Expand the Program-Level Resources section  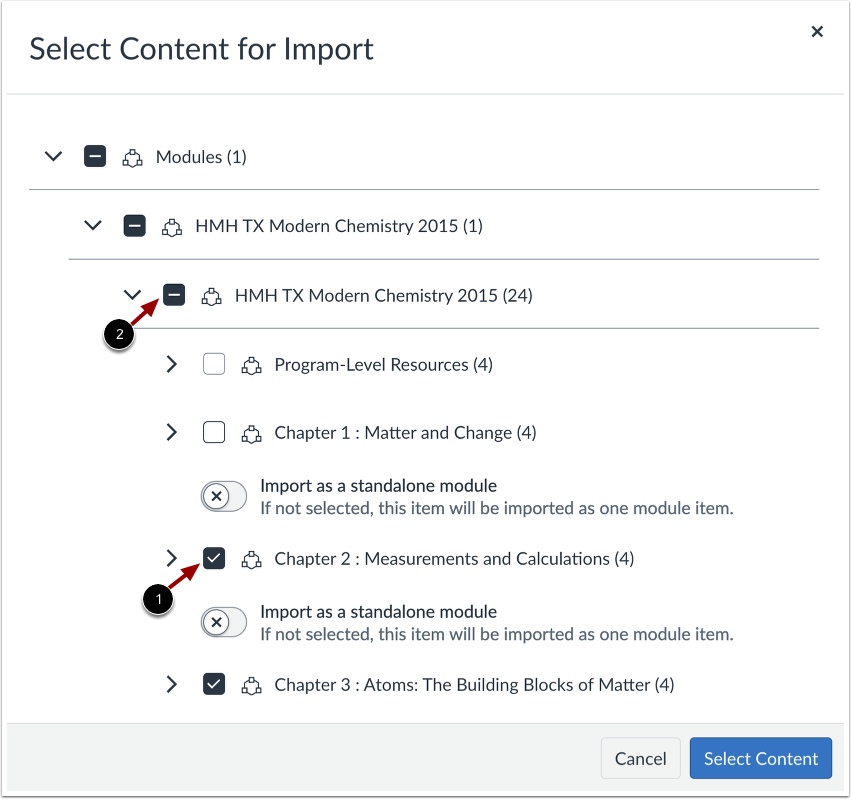click(171, 364)
